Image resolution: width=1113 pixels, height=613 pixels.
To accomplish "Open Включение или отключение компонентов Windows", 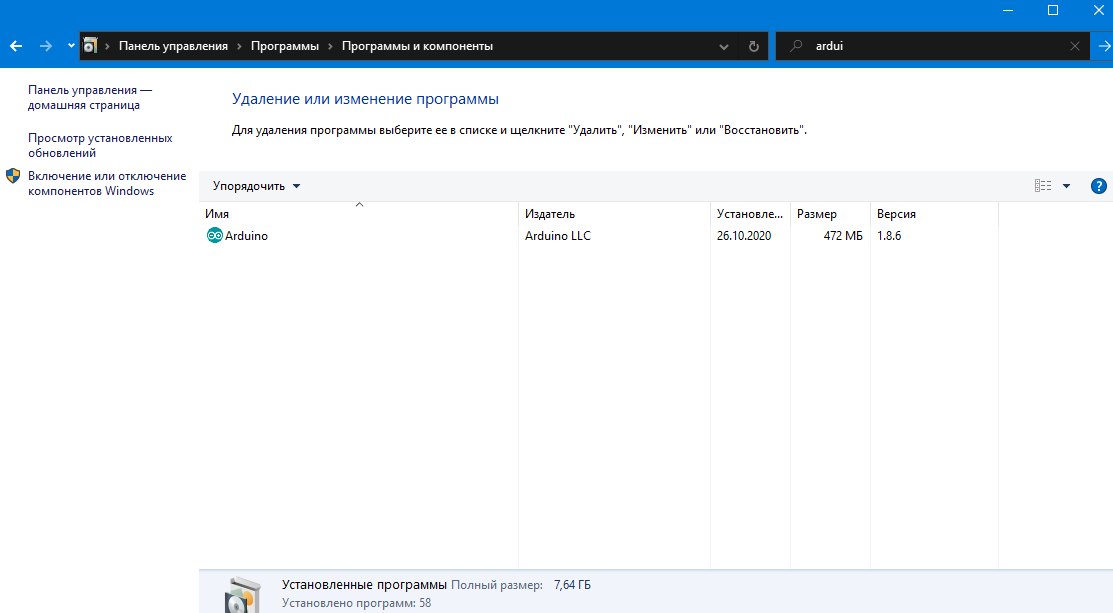I will pyautogui.click(x=107, y=183).
